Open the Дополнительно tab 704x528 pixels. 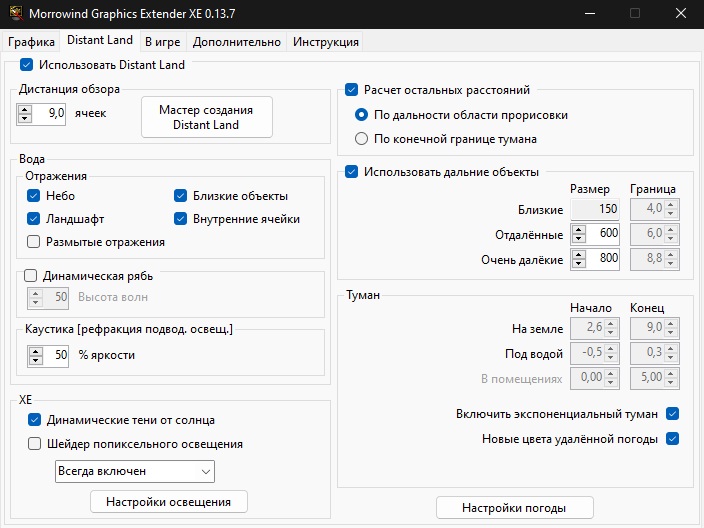(237, 41)
